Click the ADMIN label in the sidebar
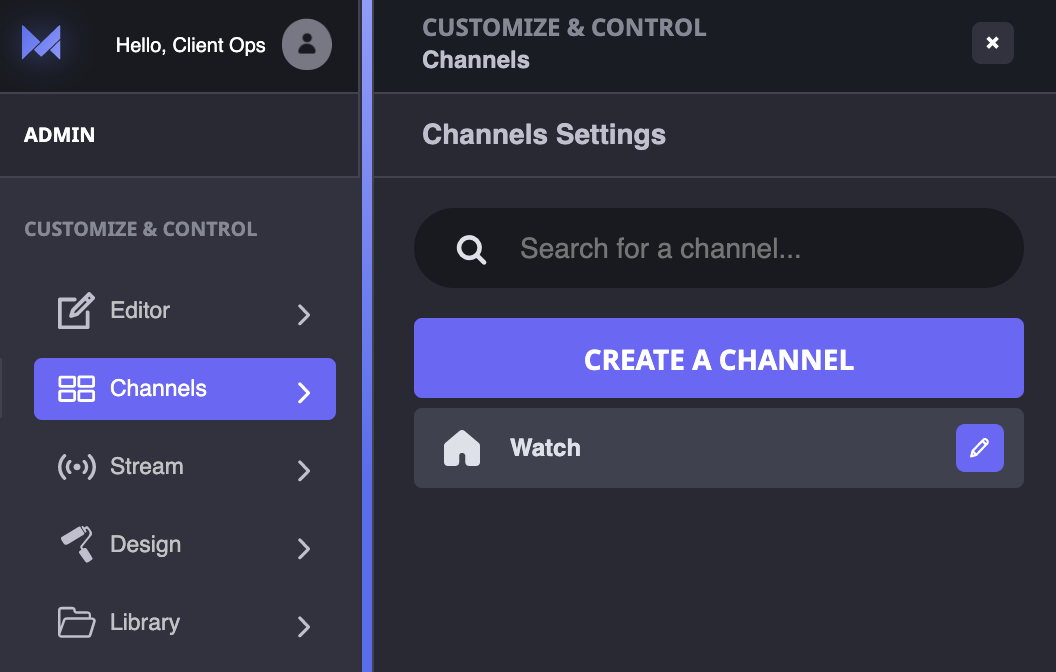 click(59, 135)
